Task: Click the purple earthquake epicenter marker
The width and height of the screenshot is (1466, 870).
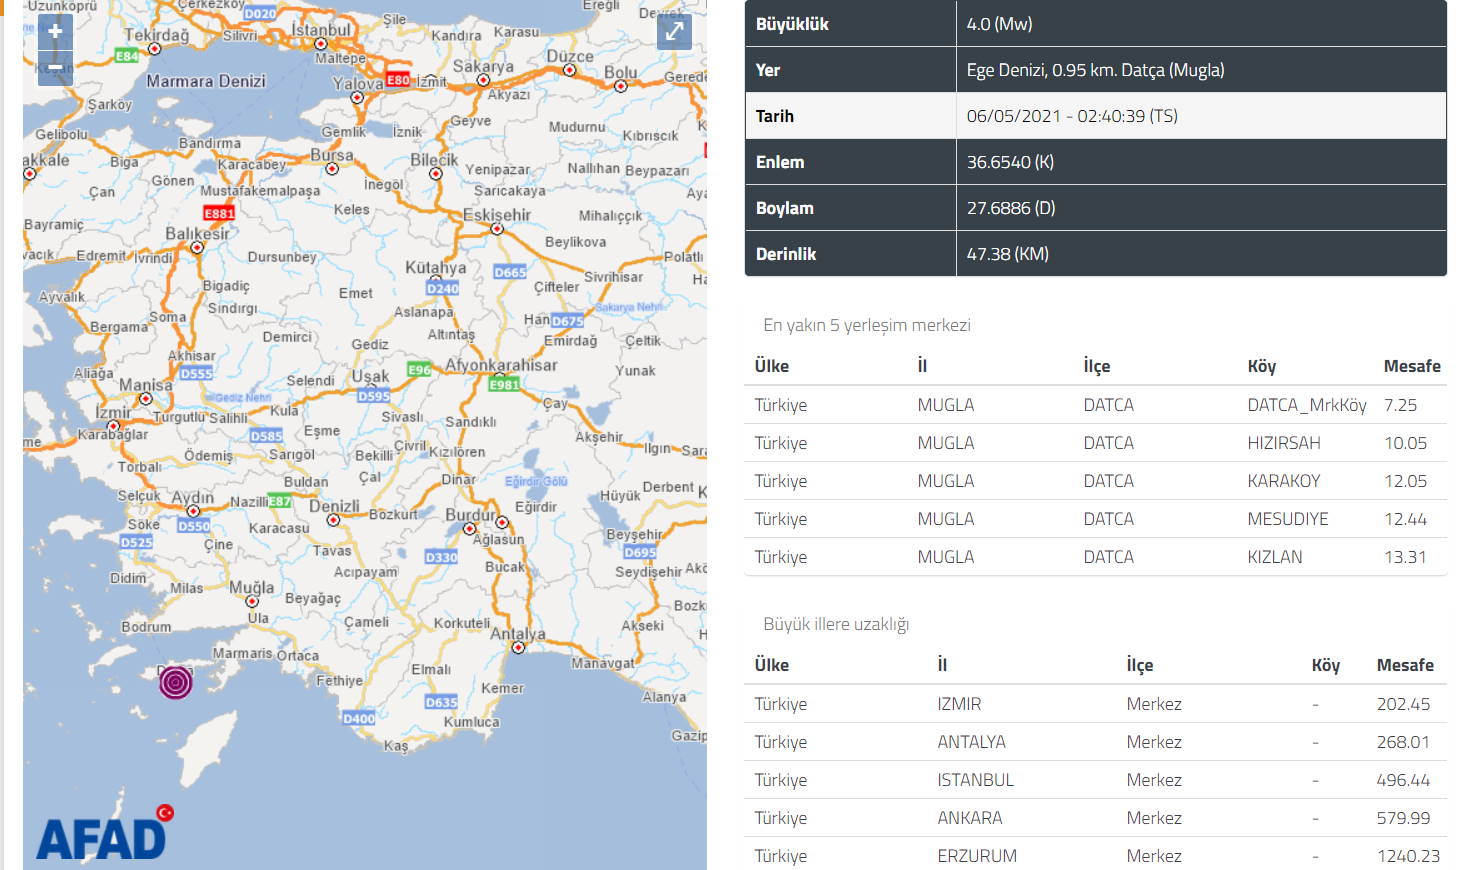Action: coord(176,682)
